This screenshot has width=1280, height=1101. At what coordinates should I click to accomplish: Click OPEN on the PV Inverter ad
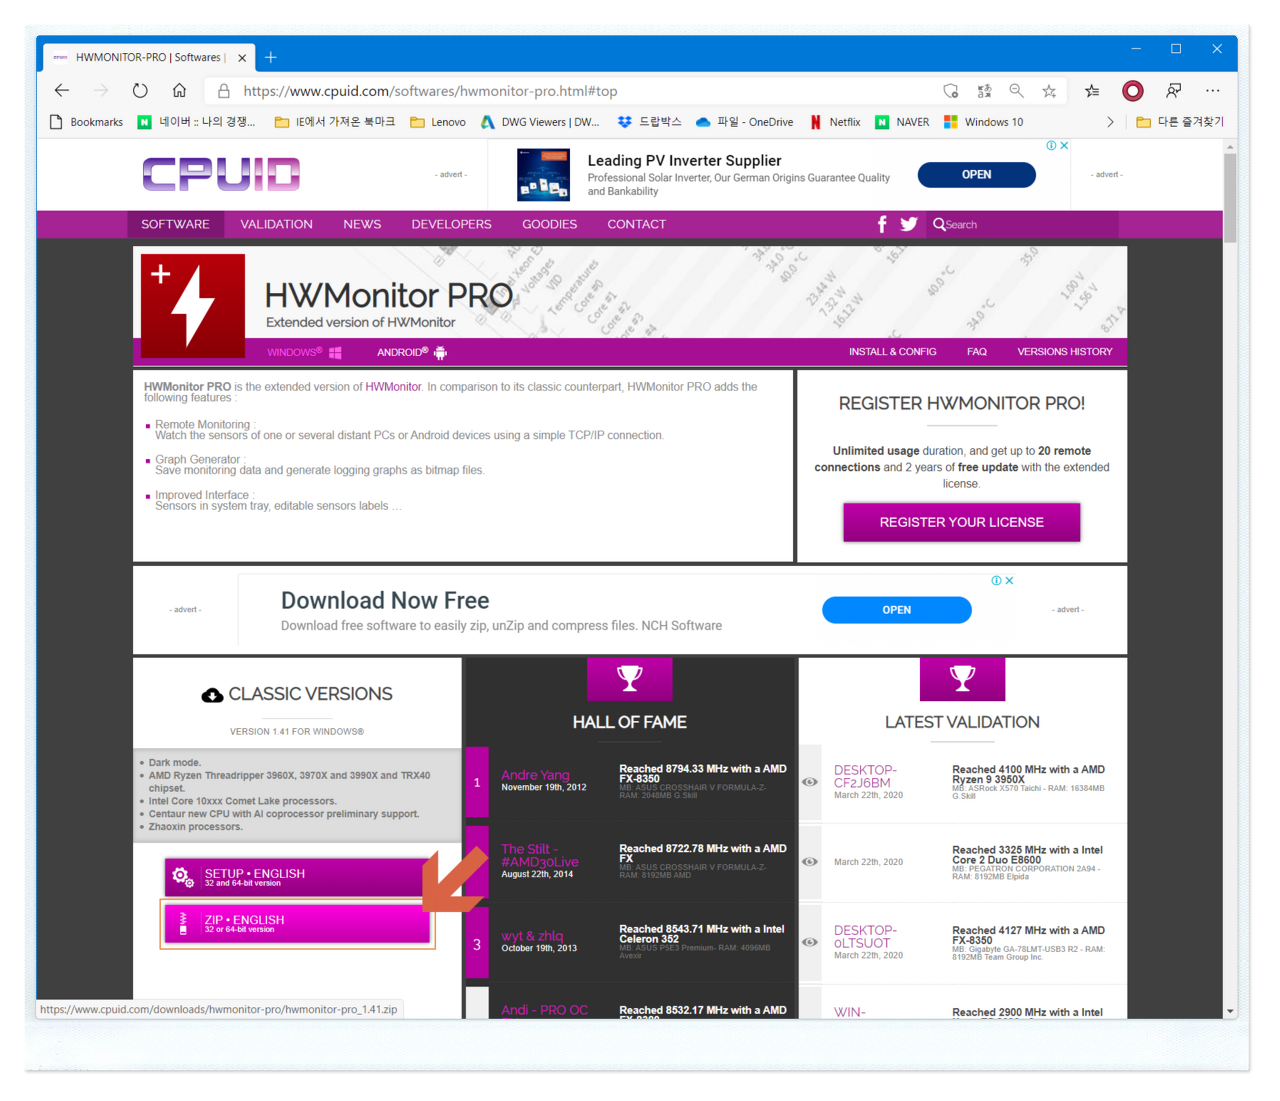[977, 175]
